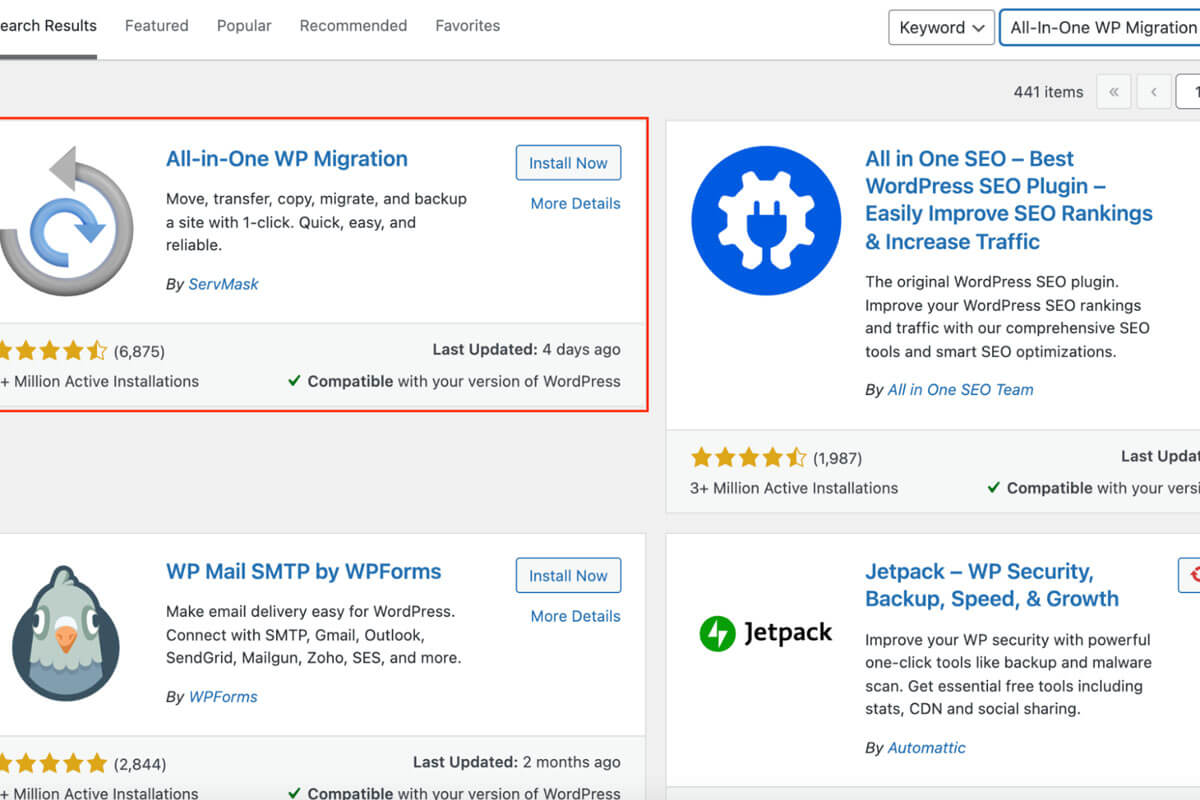View More Details for All-in-One WP Migration
Image resolution: width=1200 pixels, height=800 pixels.
point(575,204)
